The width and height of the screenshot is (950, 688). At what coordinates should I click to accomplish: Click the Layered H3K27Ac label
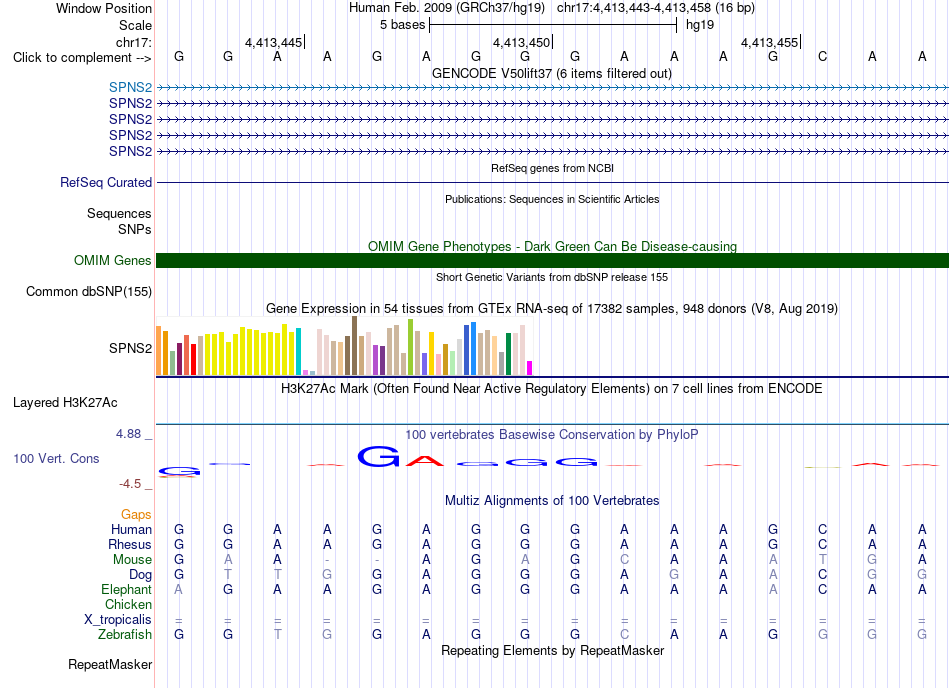click(65, 403)
